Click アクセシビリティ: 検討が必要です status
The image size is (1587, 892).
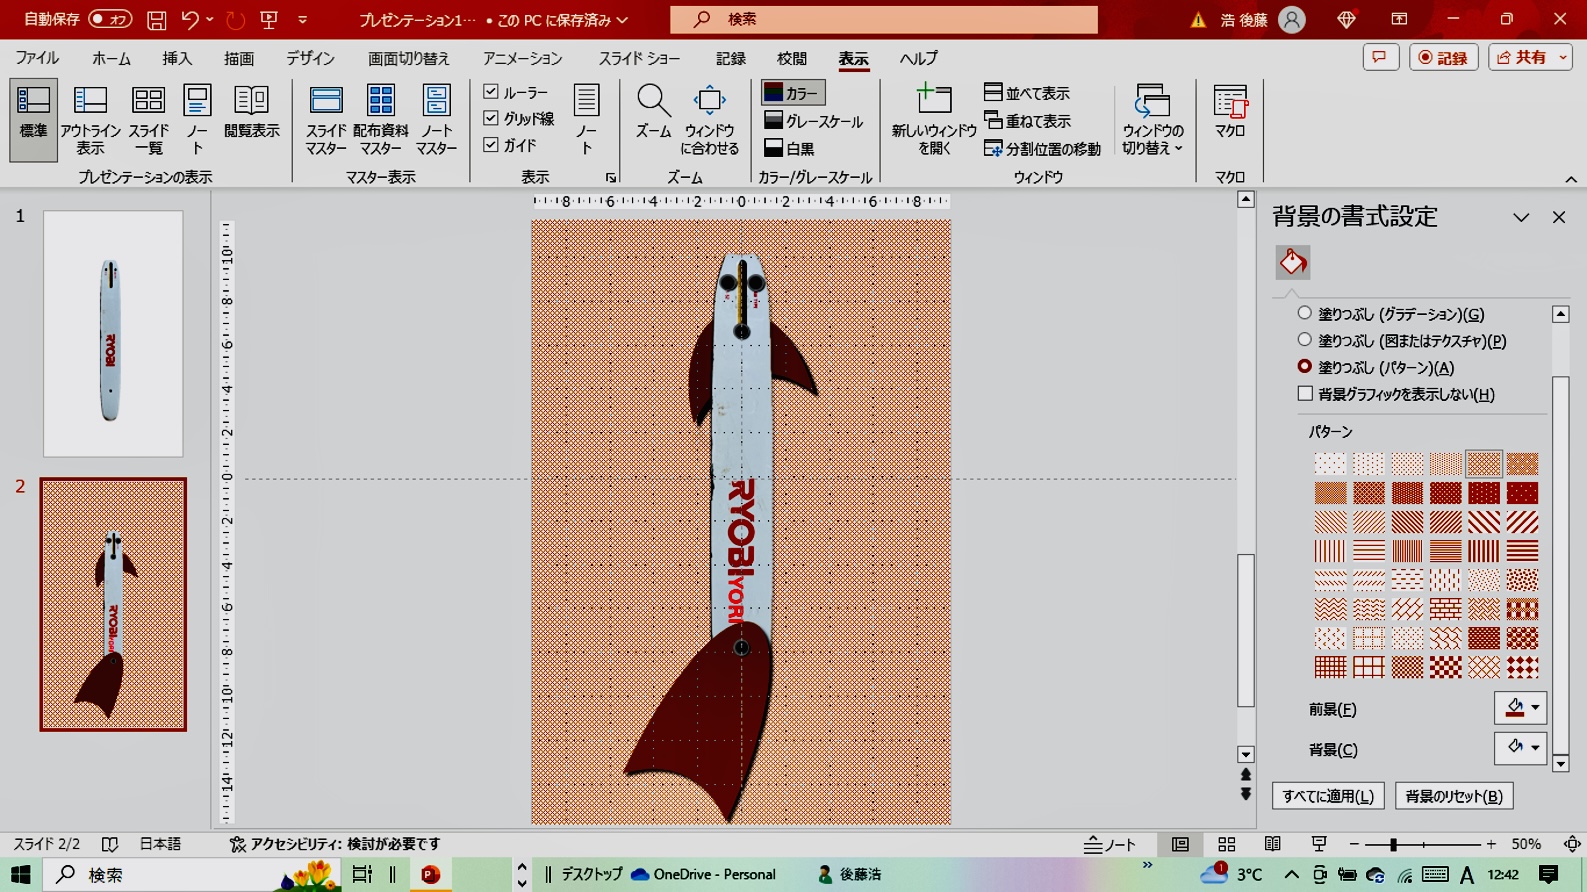[x=334, y=845]
